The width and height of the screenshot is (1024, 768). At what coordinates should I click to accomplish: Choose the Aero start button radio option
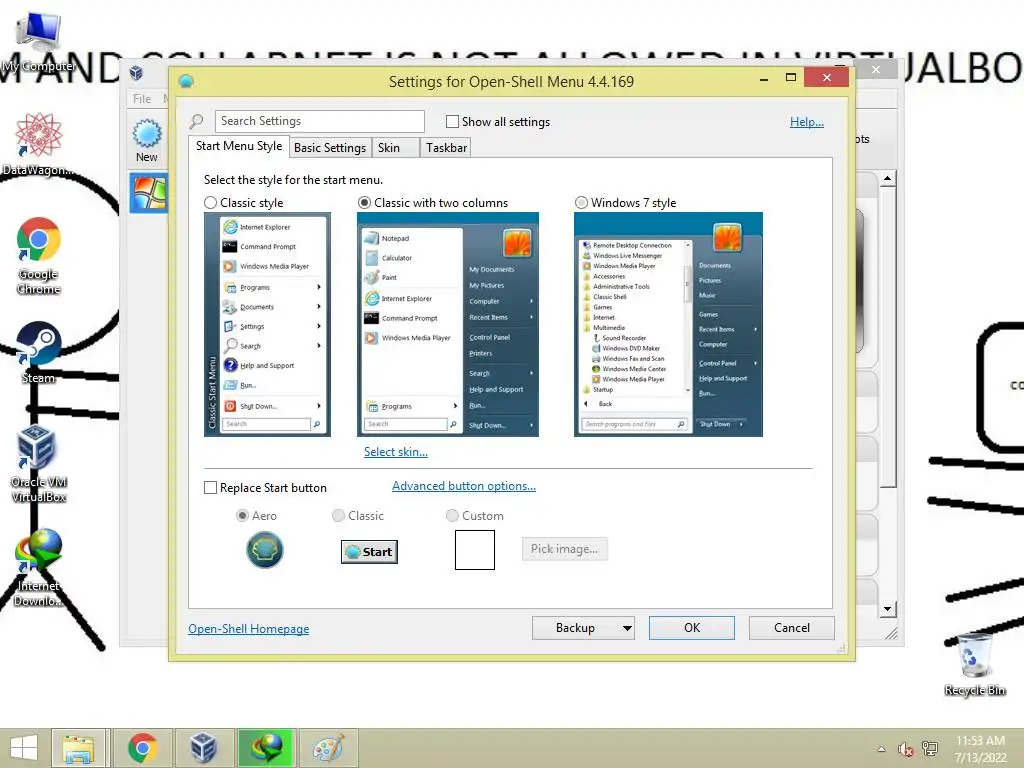tap(242, 516)
